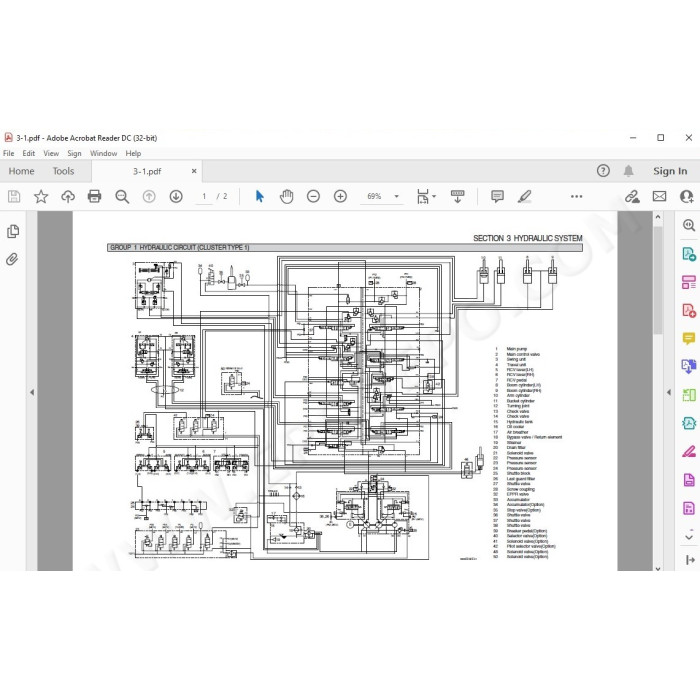Click the vertical scrollbar thumb
Viewport: 700px width, 700px height.
(658, 280)
